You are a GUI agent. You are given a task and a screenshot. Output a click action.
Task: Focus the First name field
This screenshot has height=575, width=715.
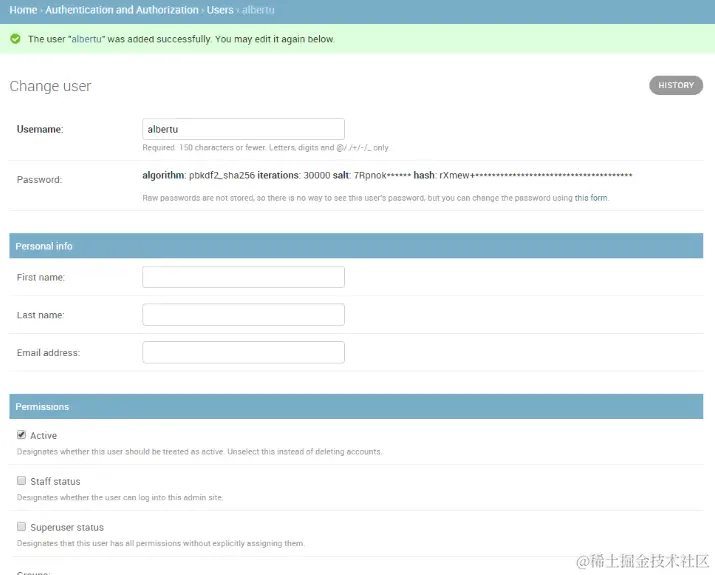point(243,277)
